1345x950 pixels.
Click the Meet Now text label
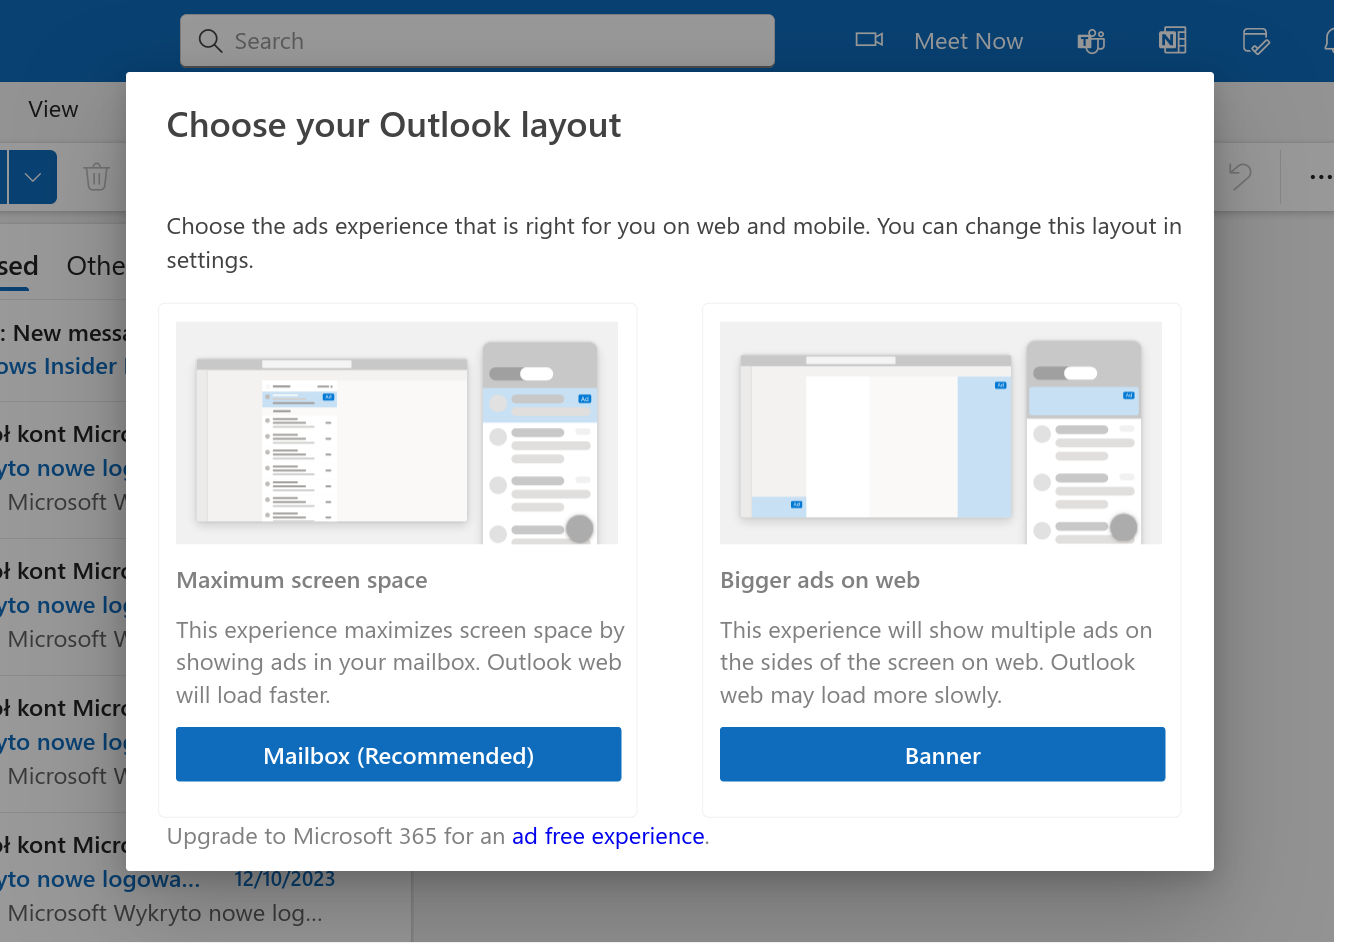(x=968, y=41)
